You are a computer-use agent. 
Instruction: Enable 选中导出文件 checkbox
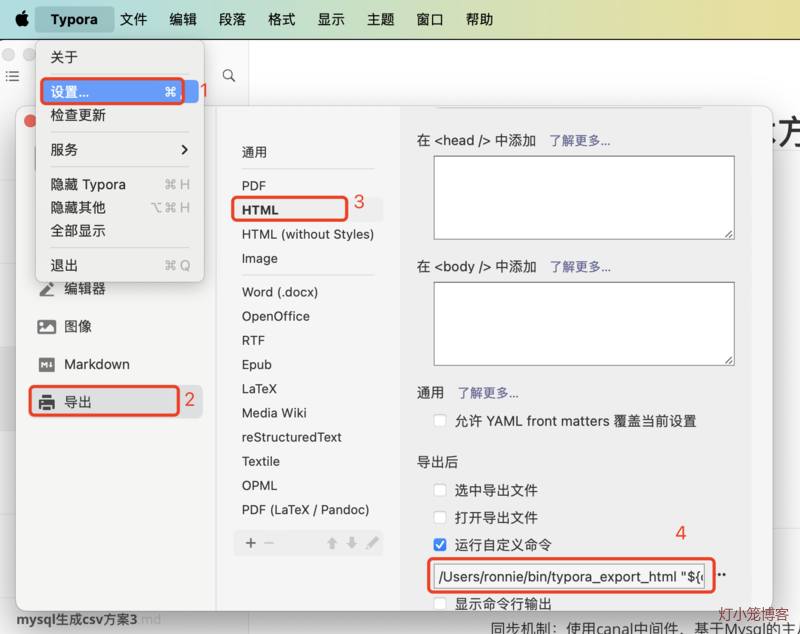pyautogui.click(x=440, y=490)
